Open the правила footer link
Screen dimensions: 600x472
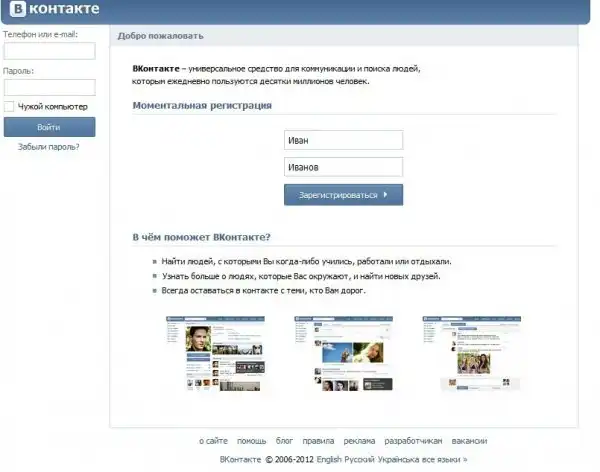pyautogui.click(x=318, y=441)
